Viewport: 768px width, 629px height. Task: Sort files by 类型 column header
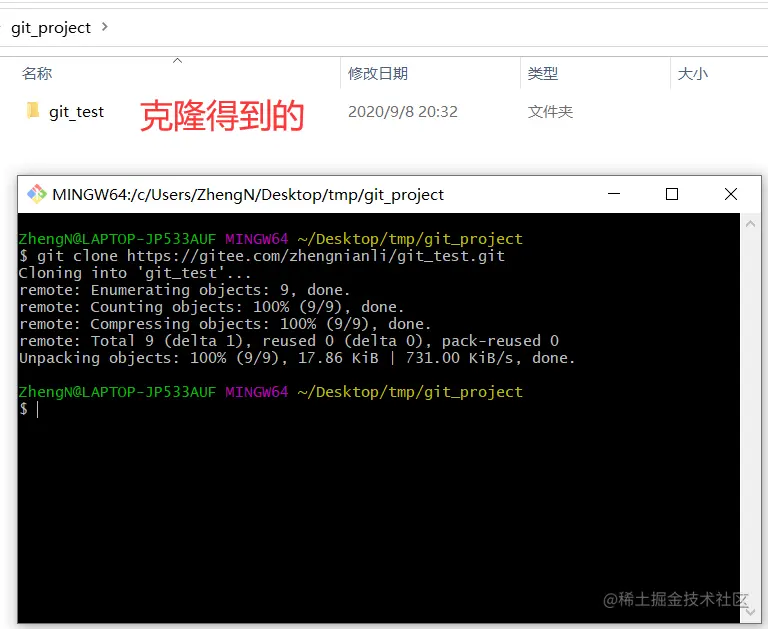542,73
